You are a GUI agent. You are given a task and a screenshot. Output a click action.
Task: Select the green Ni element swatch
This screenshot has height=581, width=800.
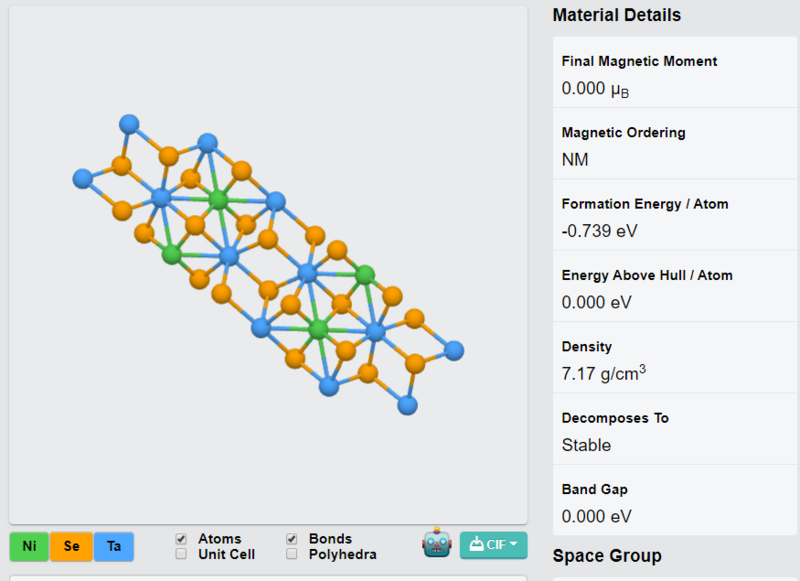[29, 546]
